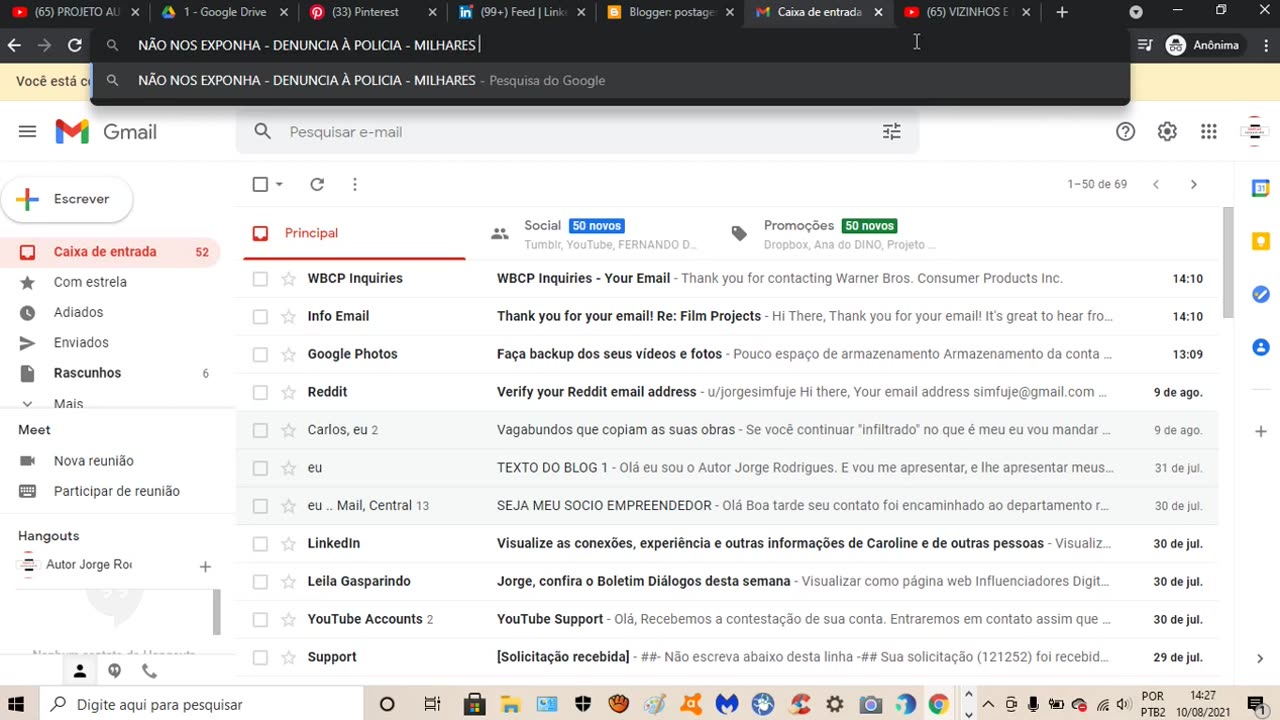Tick the Reddit email checkbox
Image resolution: width=1280 pixels, height=720 pixels.
point(260,392)
